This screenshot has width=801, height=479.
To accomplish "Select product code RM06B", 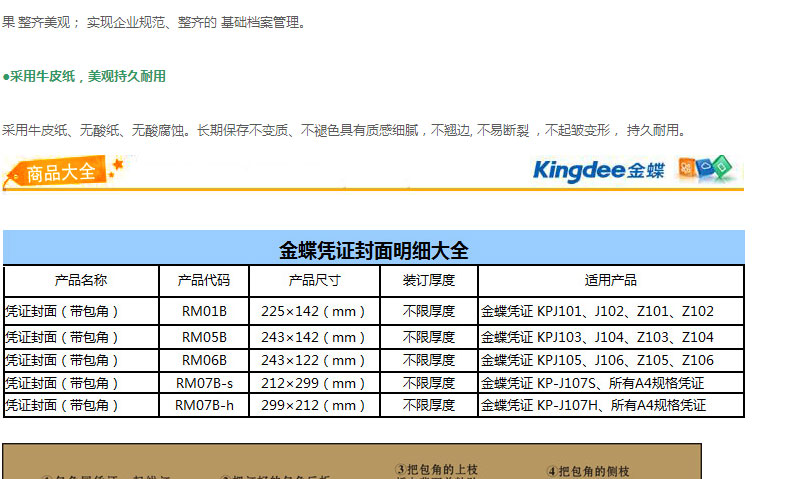I will click(204, 361).
